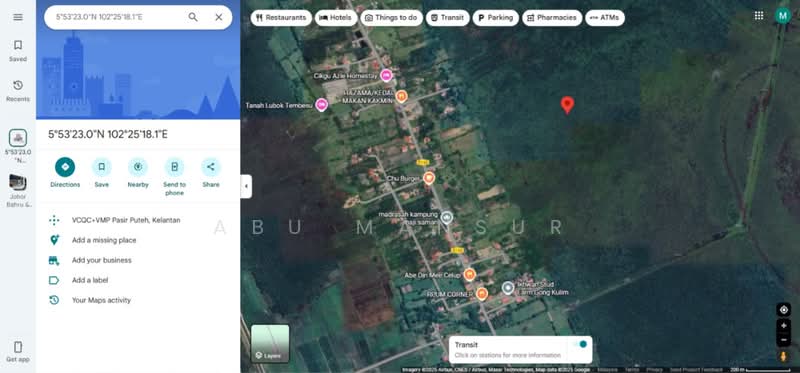800x373 pixels.
Task: Filter map by Transit chip
Action: [x=447, y=17]
